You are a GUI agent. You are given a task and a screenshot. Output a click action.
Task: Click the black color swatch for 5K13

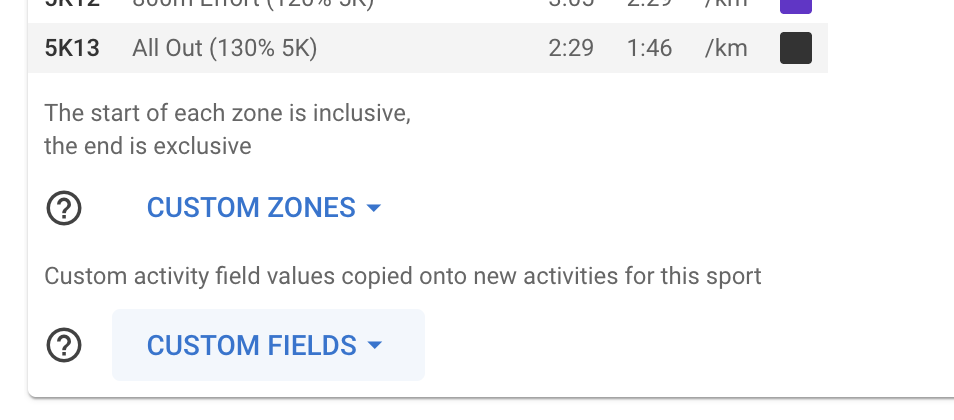pyautogui.click(x=795, y=48)
